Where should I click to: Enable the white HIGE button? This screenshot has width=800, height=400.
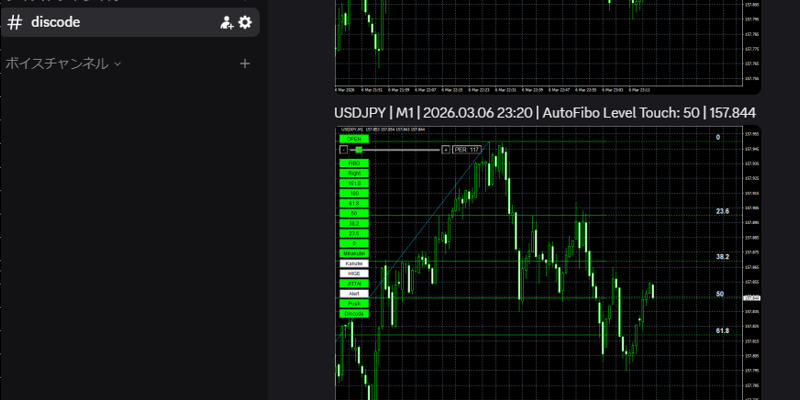coord(354,273)
